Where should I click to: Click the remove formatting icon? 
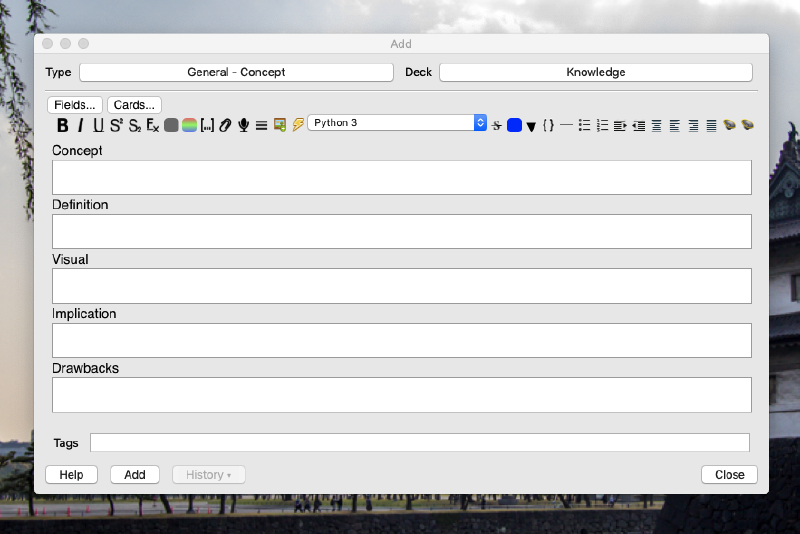click(x=152, y=125)
